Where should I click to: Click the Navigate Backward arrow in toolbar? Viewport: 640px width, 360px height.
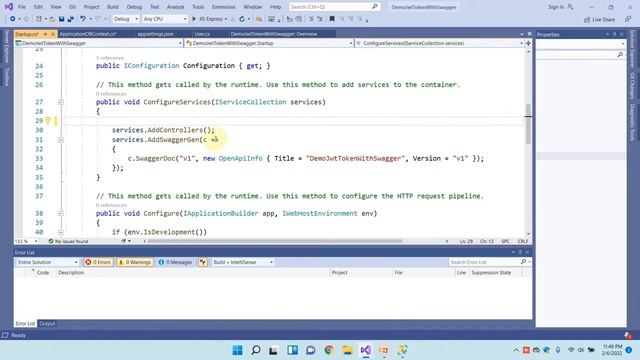pos(12,19)
